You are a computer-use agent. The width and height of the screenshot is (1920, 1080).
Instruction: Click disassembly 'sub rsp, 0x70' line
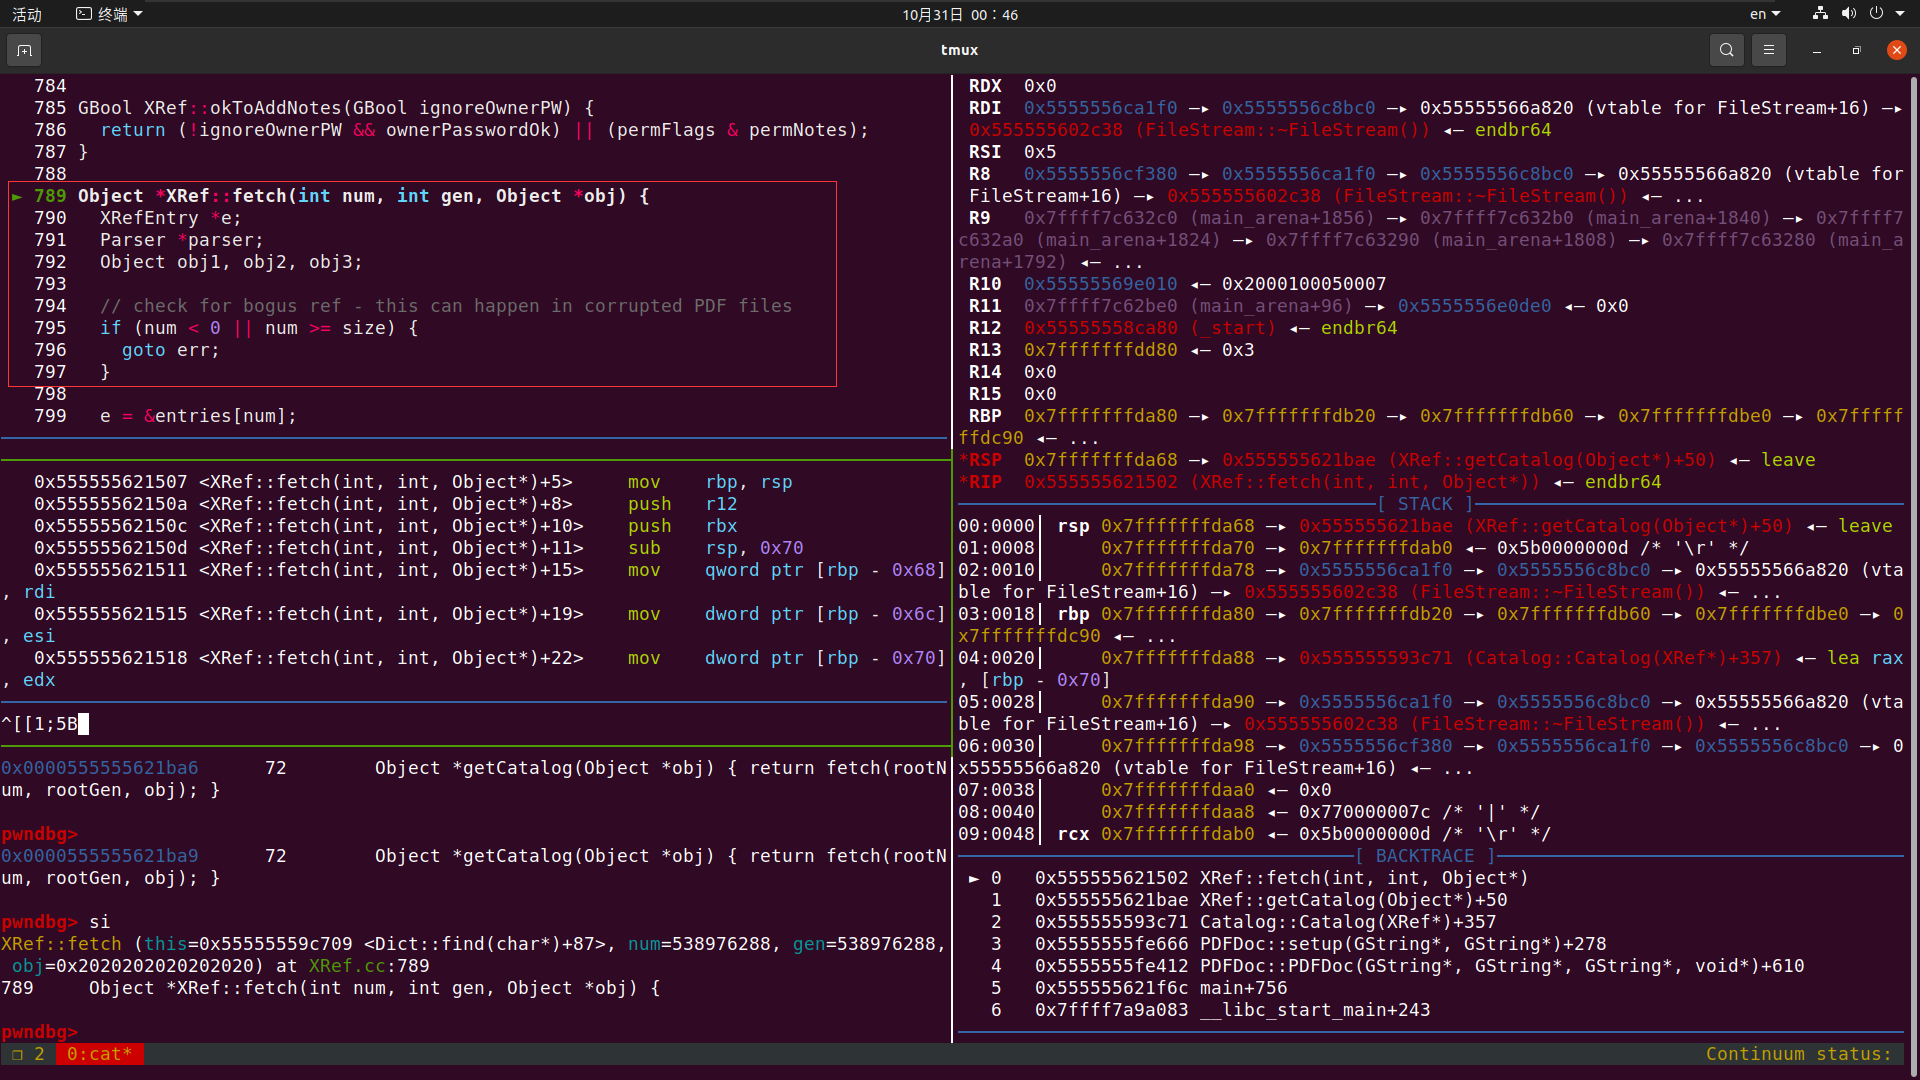pos(418,548)
